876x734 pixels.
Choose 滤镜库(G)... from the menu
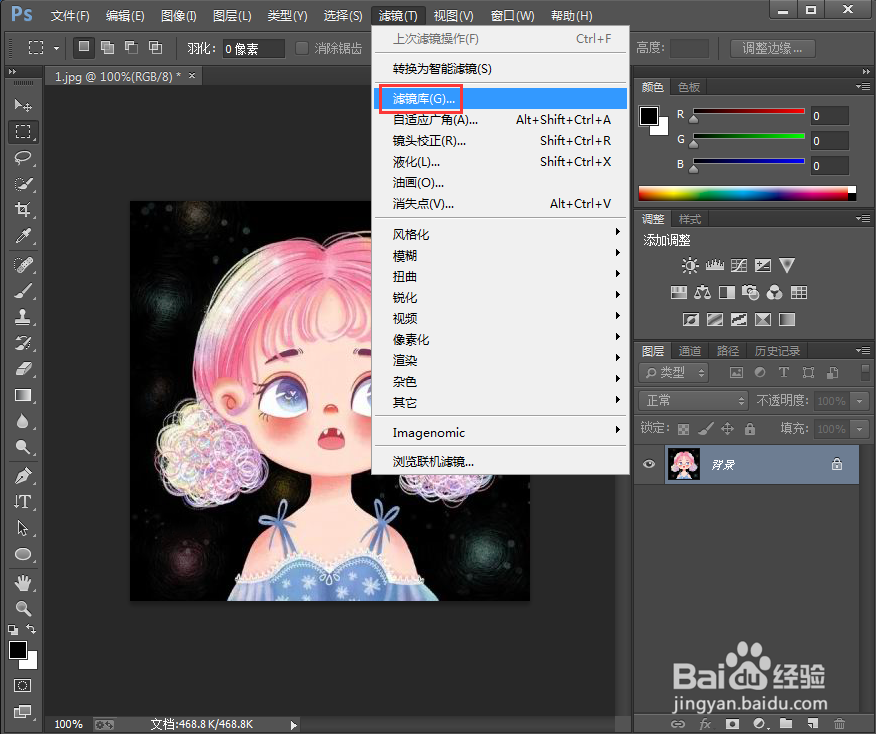click(x=501, y=99)
